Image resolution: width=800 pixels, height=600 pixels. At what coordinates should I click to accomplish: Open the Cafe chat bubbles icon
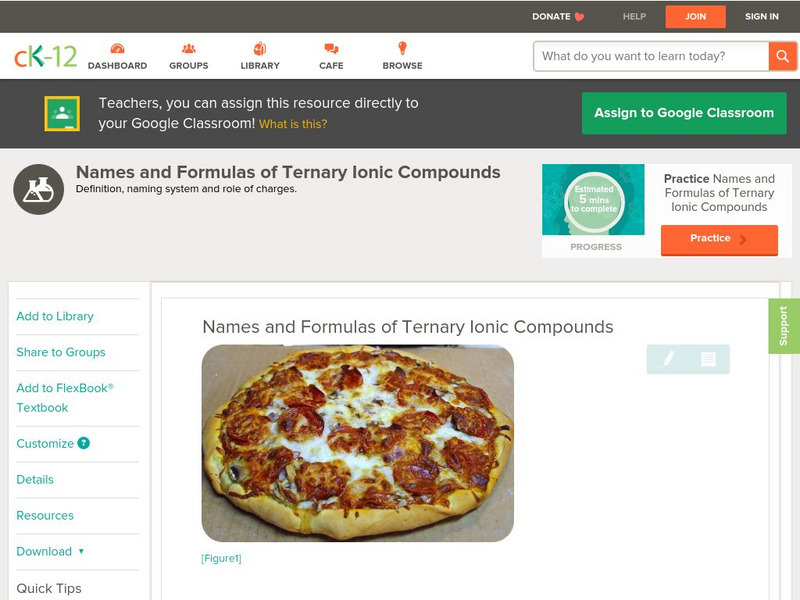pyautogui.click(x=331, y=48)
